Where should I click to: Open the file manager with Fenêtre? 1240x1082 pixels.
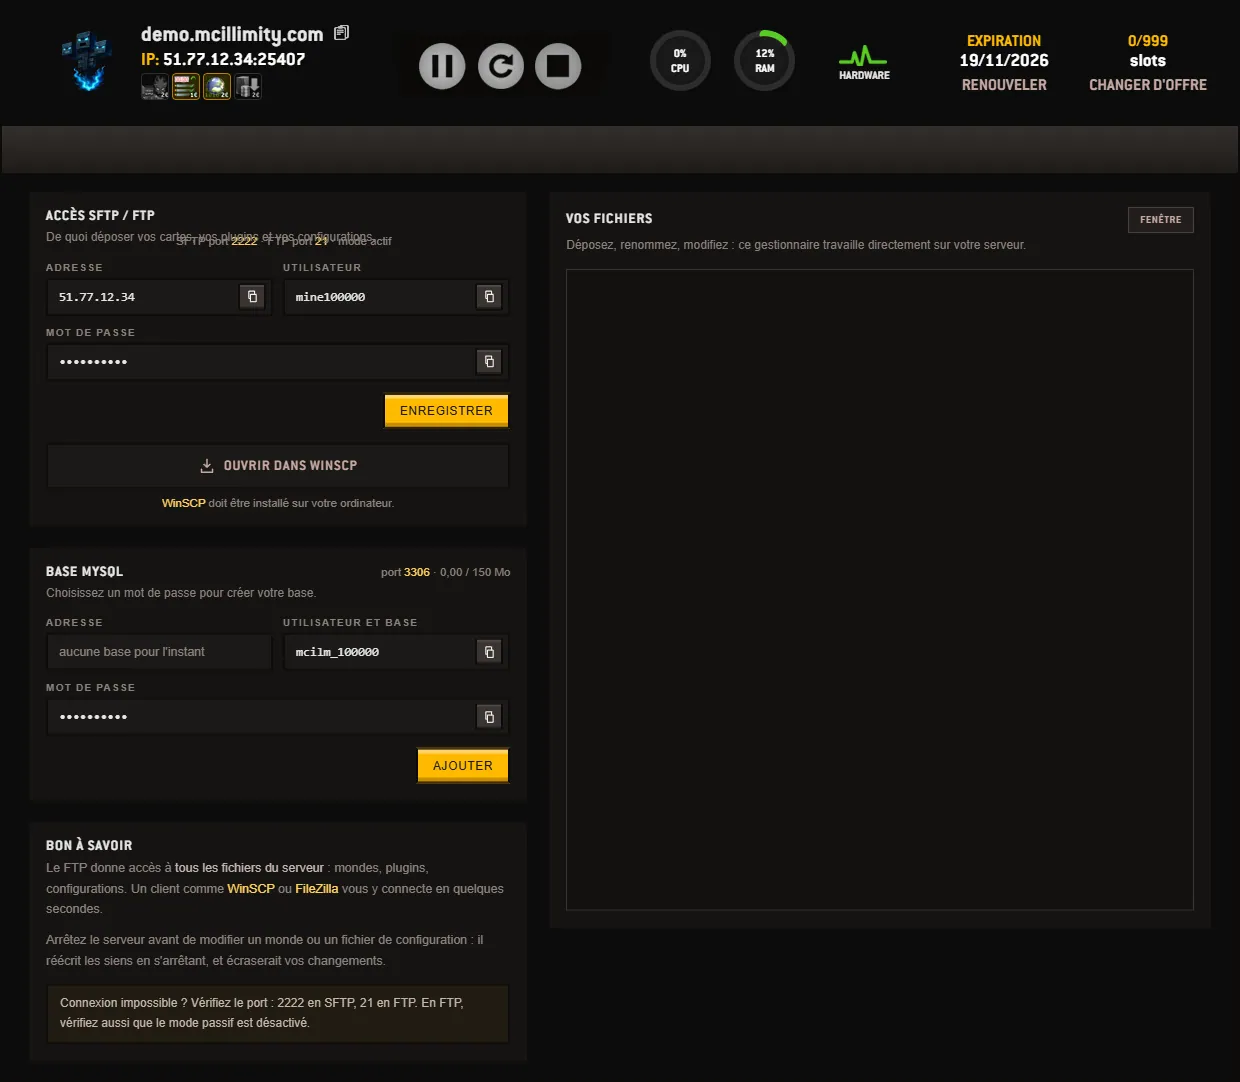(1160, 220)
